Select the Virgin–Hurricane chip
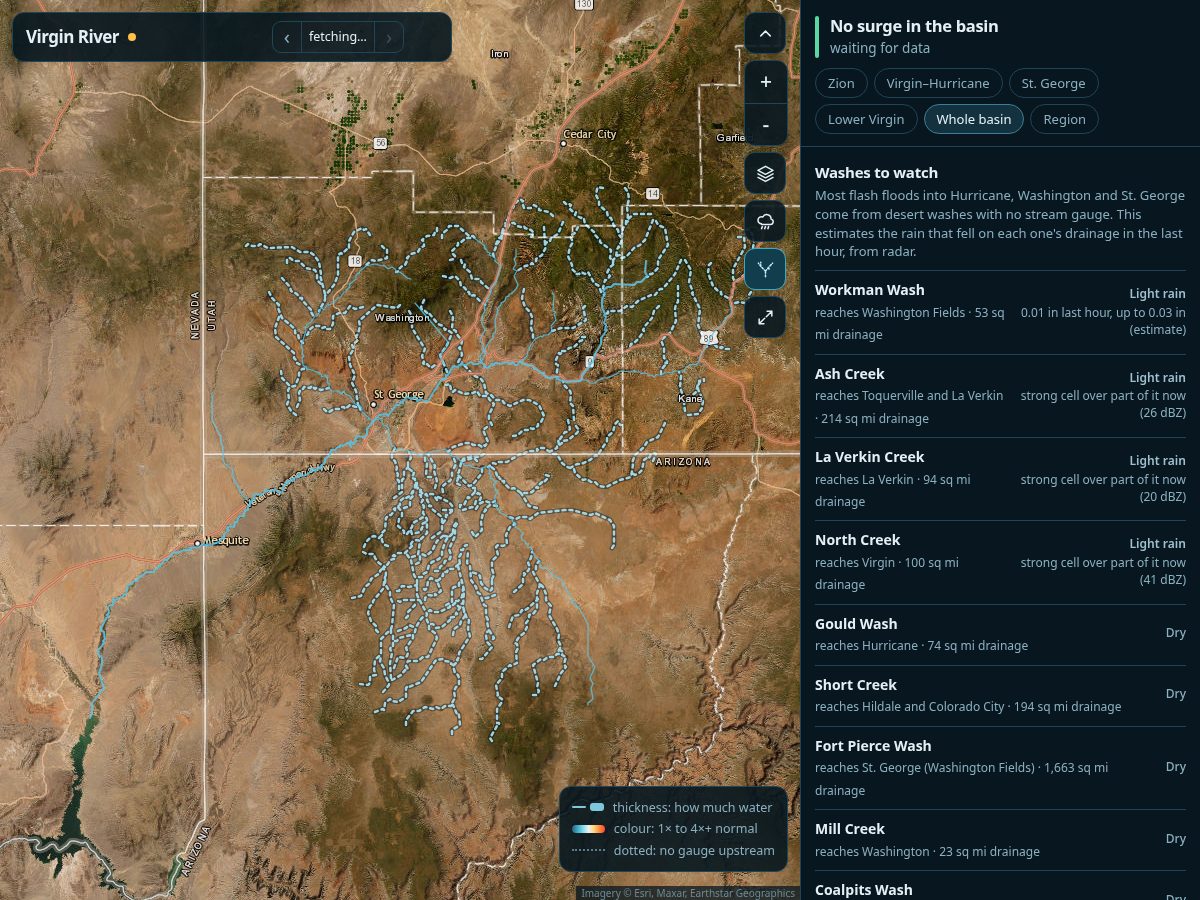Screen dimensions: 1200x900 tap(938, 83)
